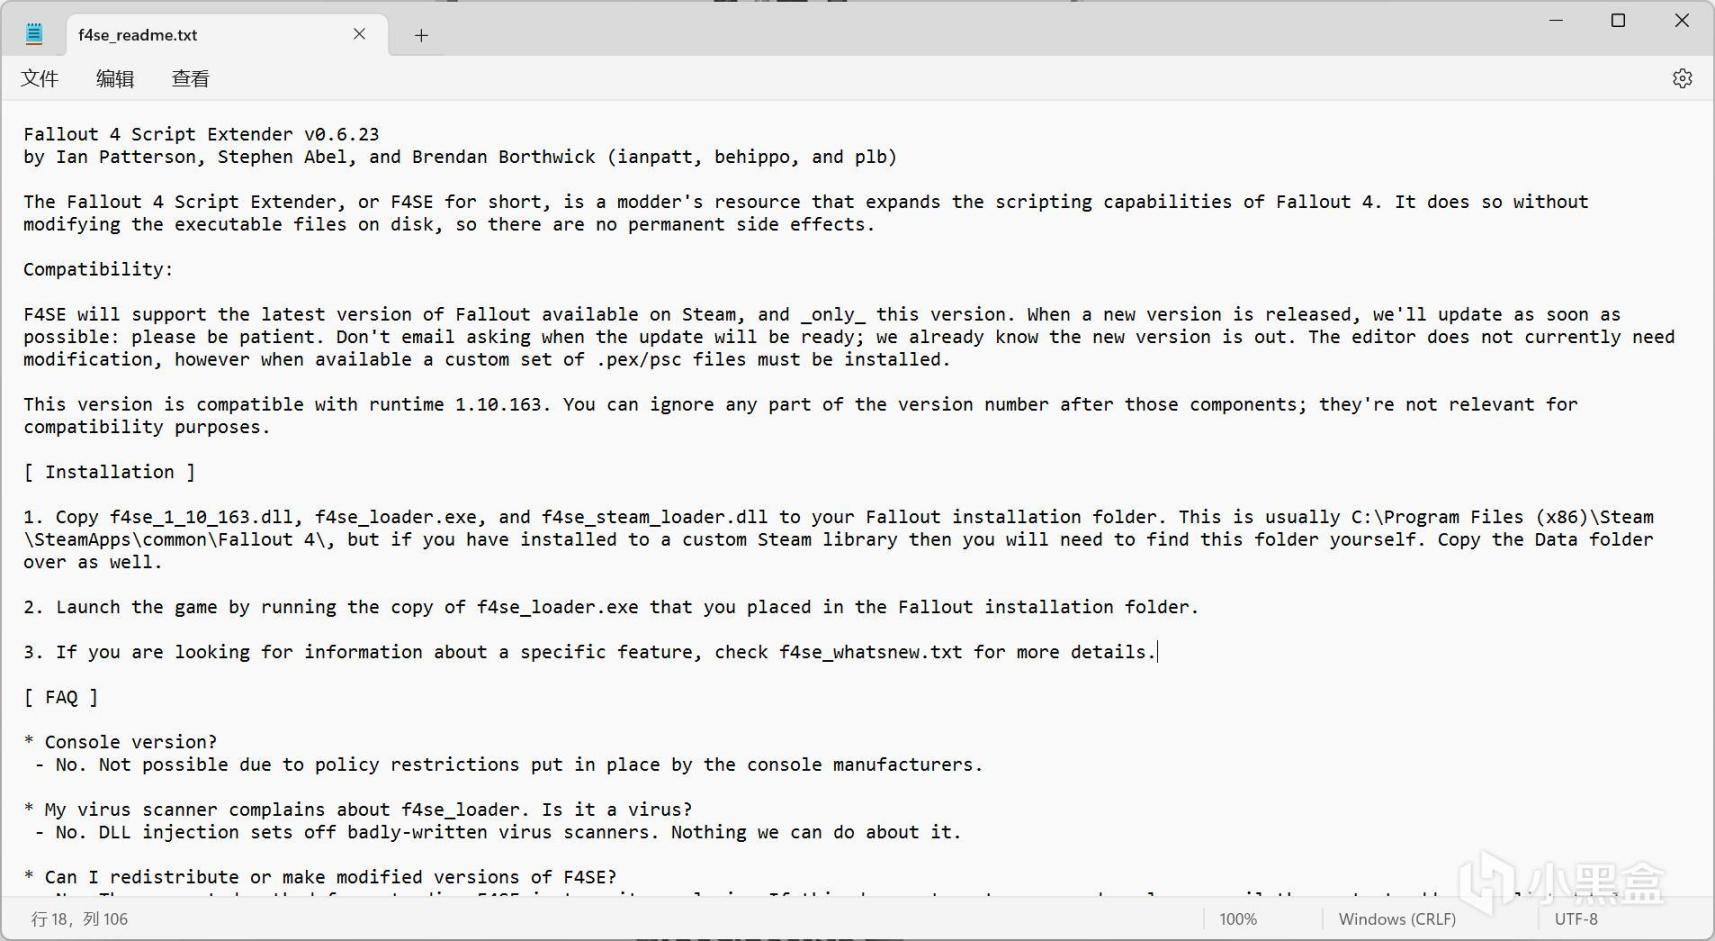
Task: Click the question '* Can I redistribute or make modified versions'
Action: (320, 877)
